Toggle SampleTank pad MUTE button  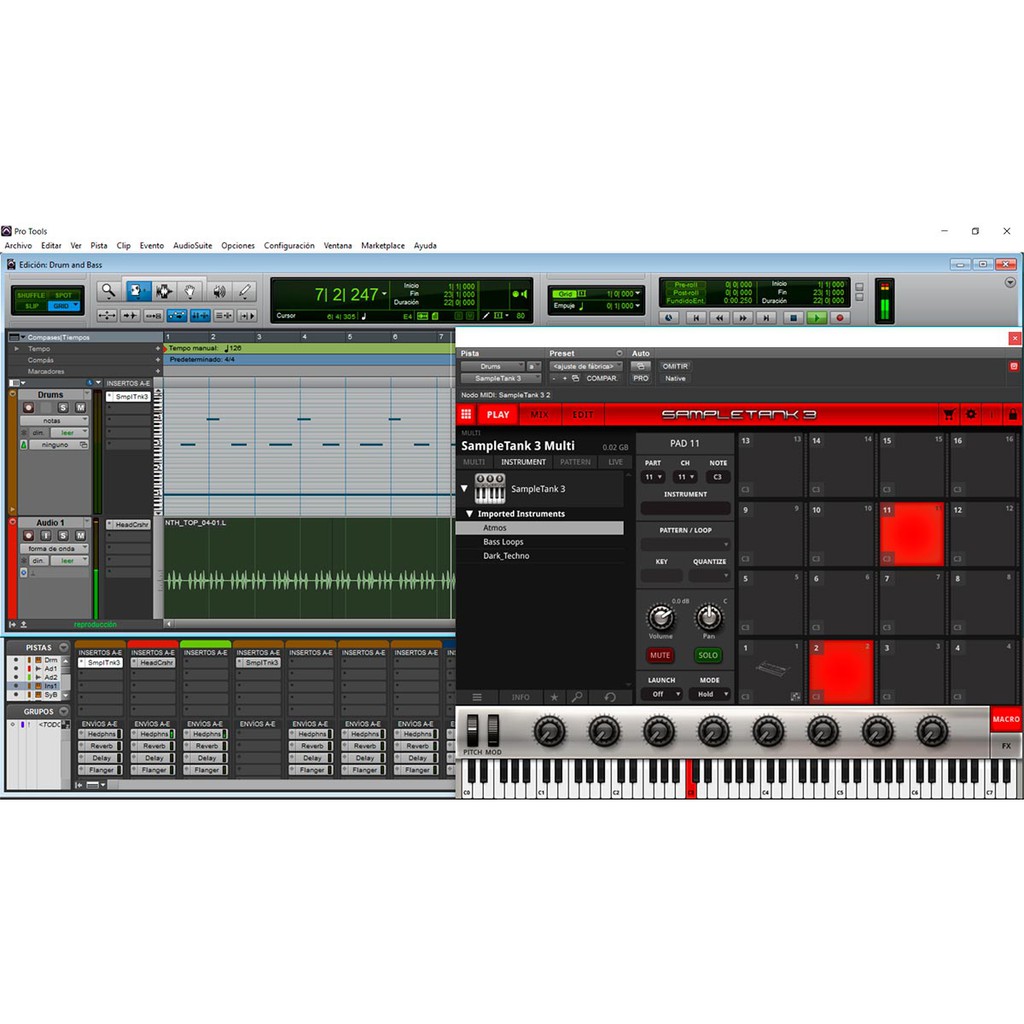[x=660, y=655]
